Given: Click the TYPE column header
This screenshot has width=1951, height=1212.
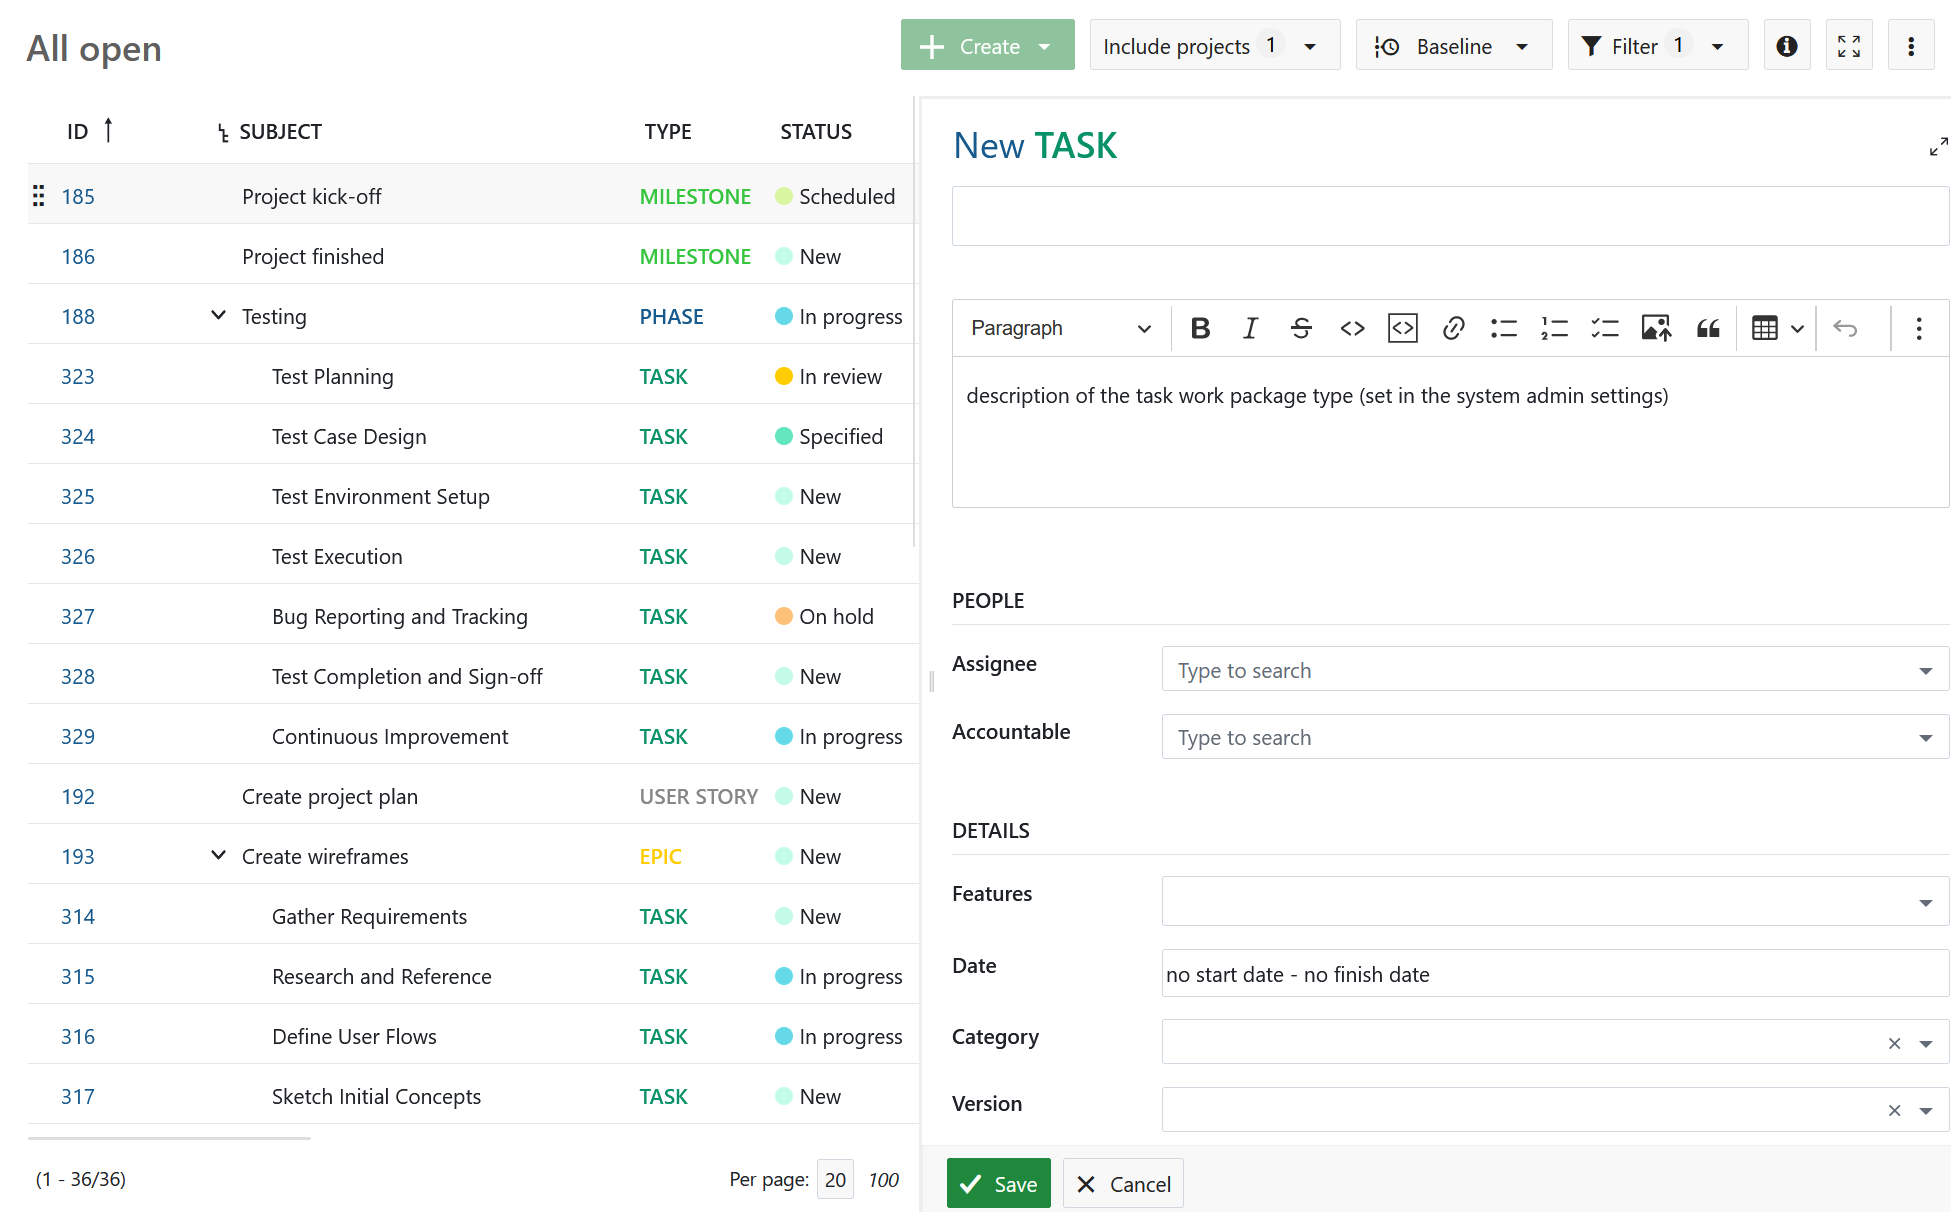Looking at the screenshot, I should [668, 132].
